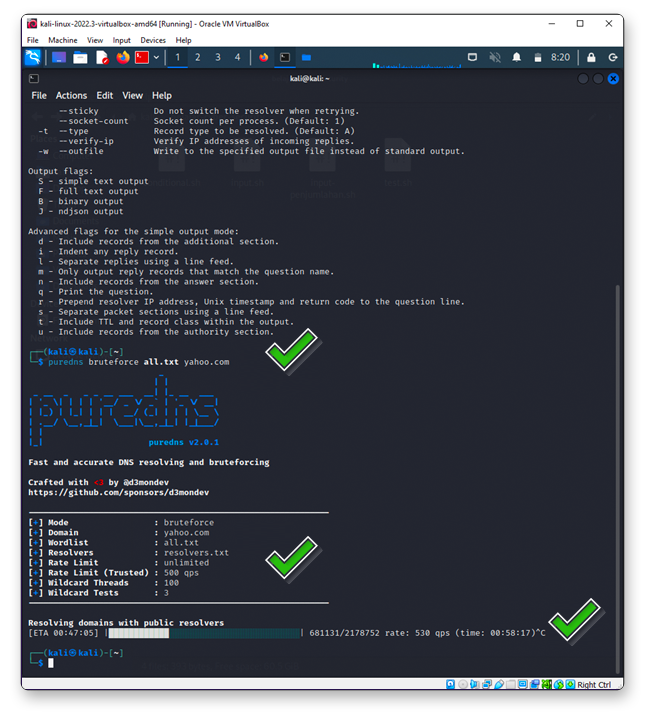Click the terminal vertical scrollbar
The width and height of the screenshot is (645, 719).
tap(617, 479)
